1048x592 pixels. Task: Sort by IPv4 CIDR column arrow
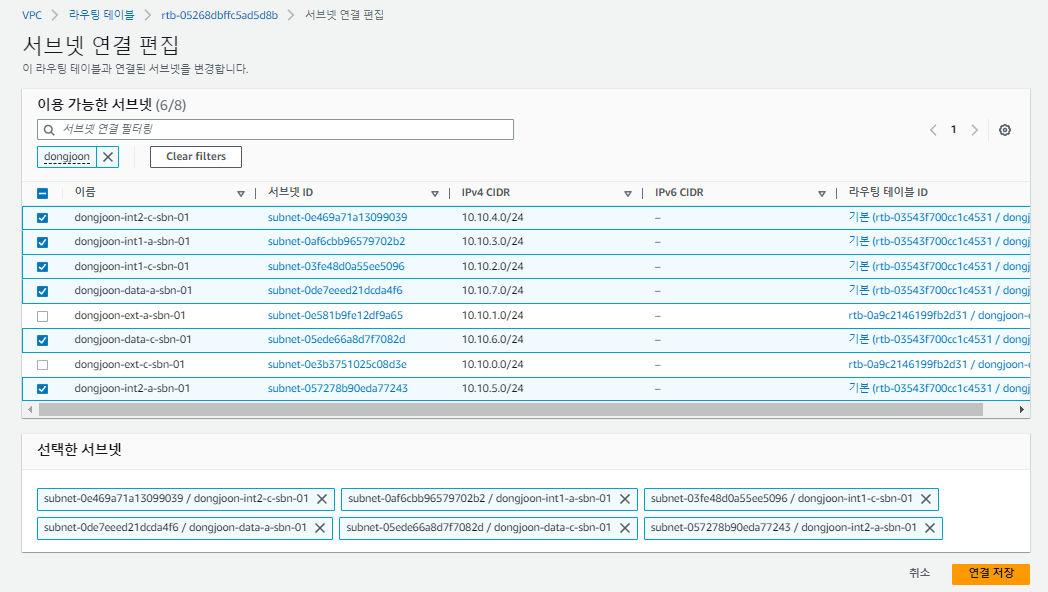(628, 194)
